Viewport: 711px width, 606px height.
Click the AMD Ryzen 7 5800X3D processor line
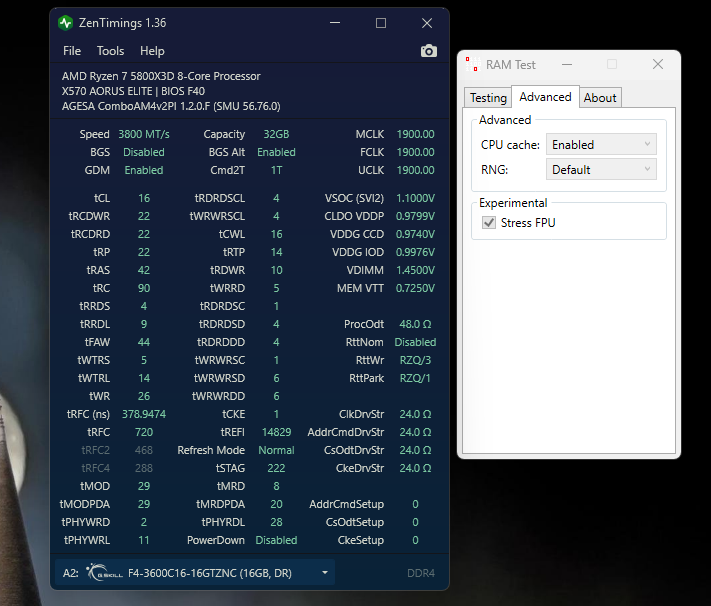(x=161, y=76)
